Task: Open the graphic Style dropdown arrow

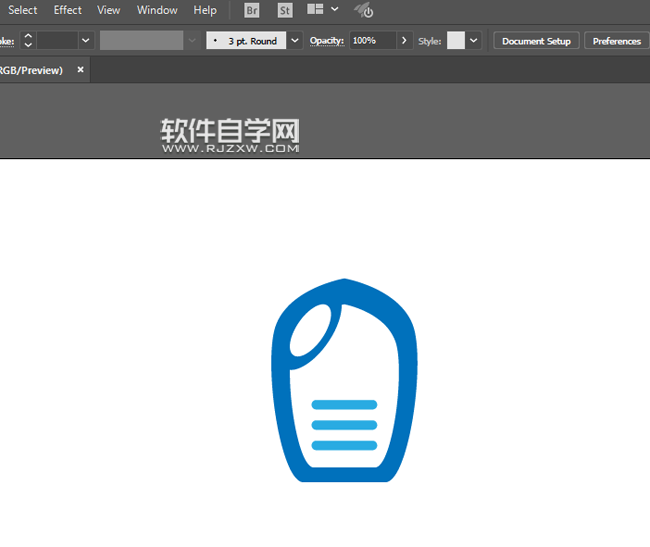Action: 474,41
